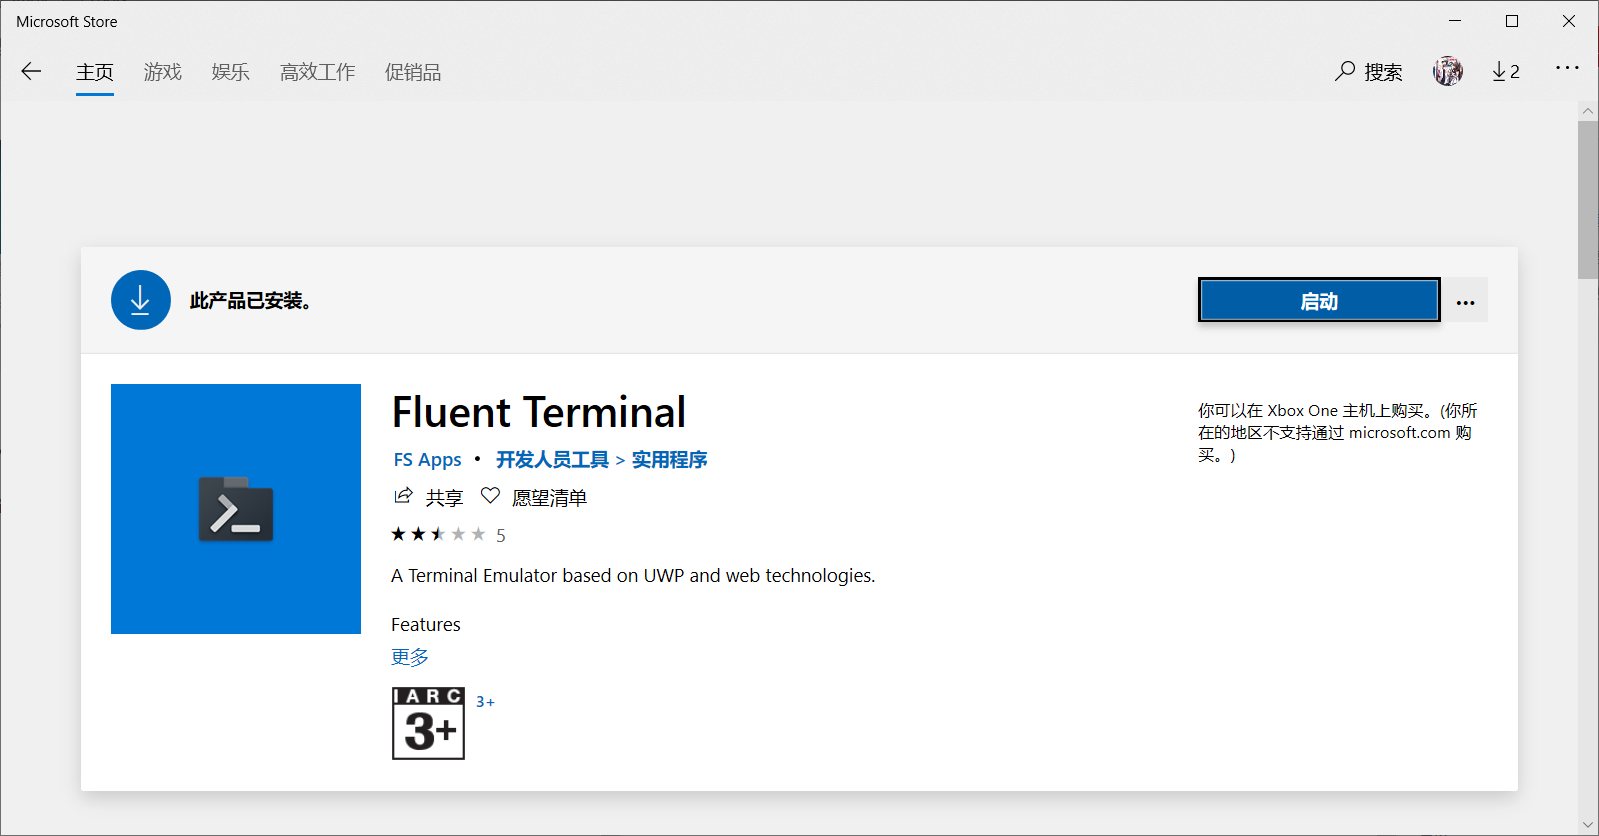Open the top-right more options menu
1599x836 pixels.
point(1567,68)
